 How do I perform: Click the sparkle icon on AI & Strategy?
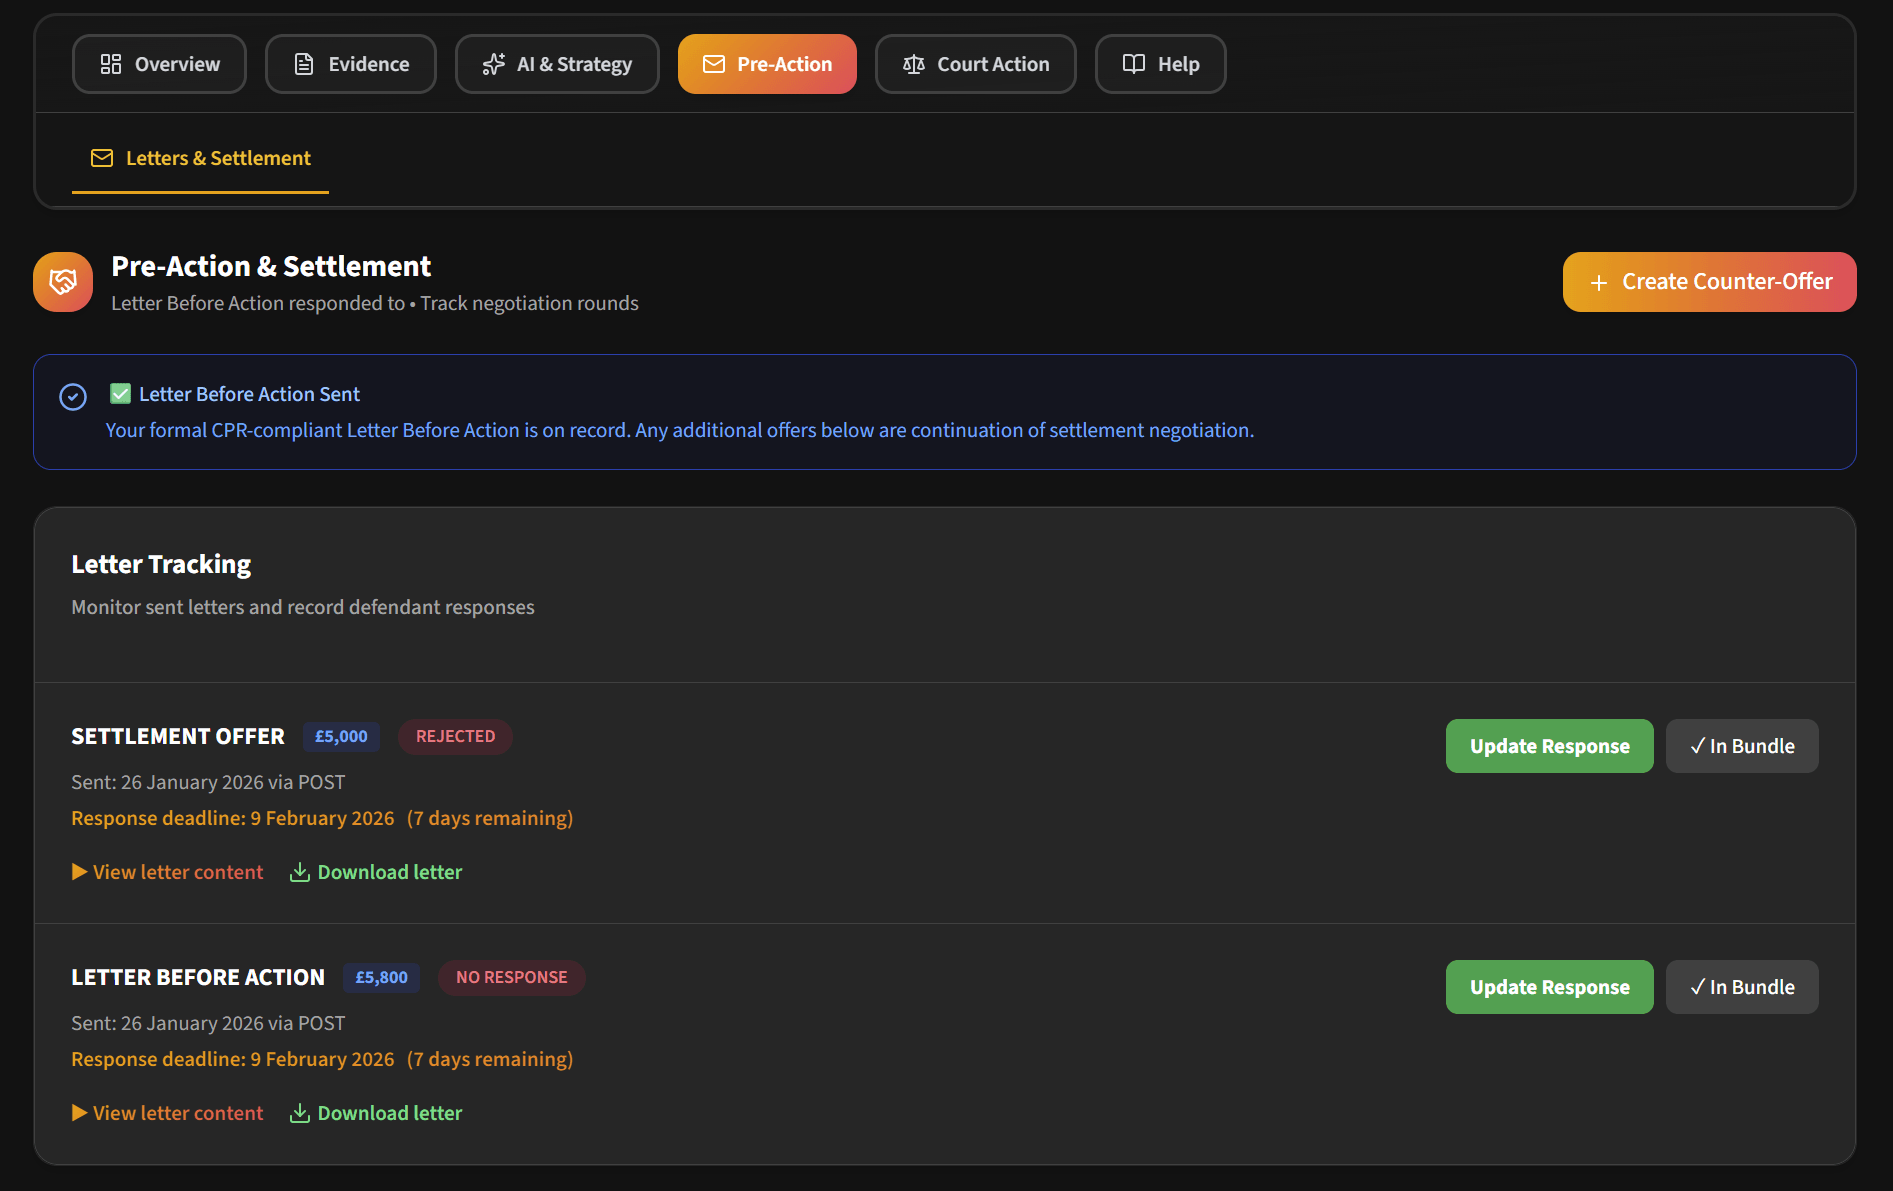(x=493, y=64)
